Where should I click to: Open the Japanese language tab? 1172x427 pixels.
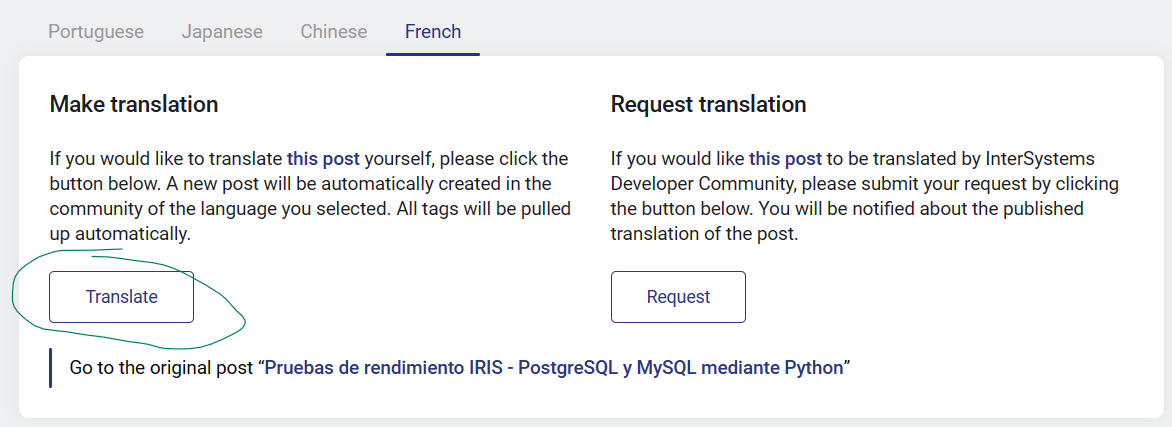(x=222, y=32)
